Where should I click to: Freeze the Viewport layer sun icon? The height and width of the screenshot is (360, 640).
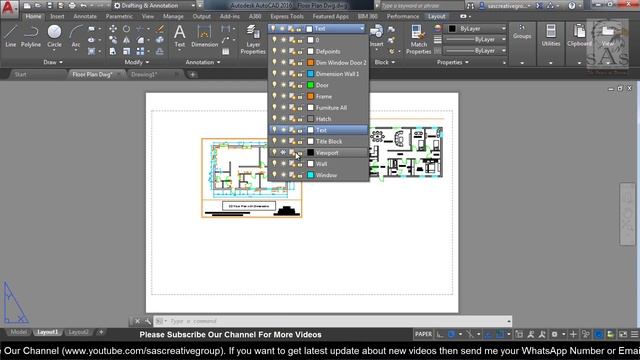coord(283,152)
